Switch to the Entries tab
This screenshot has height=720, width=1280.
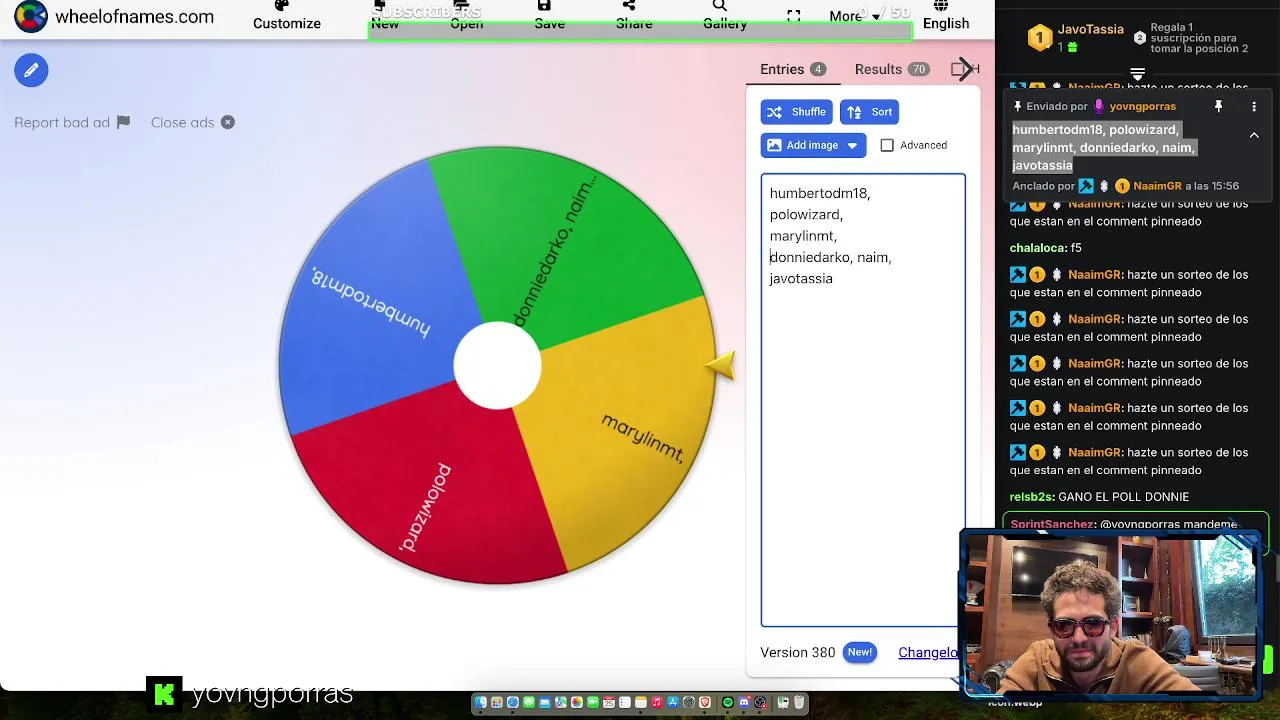coord(792,69)
